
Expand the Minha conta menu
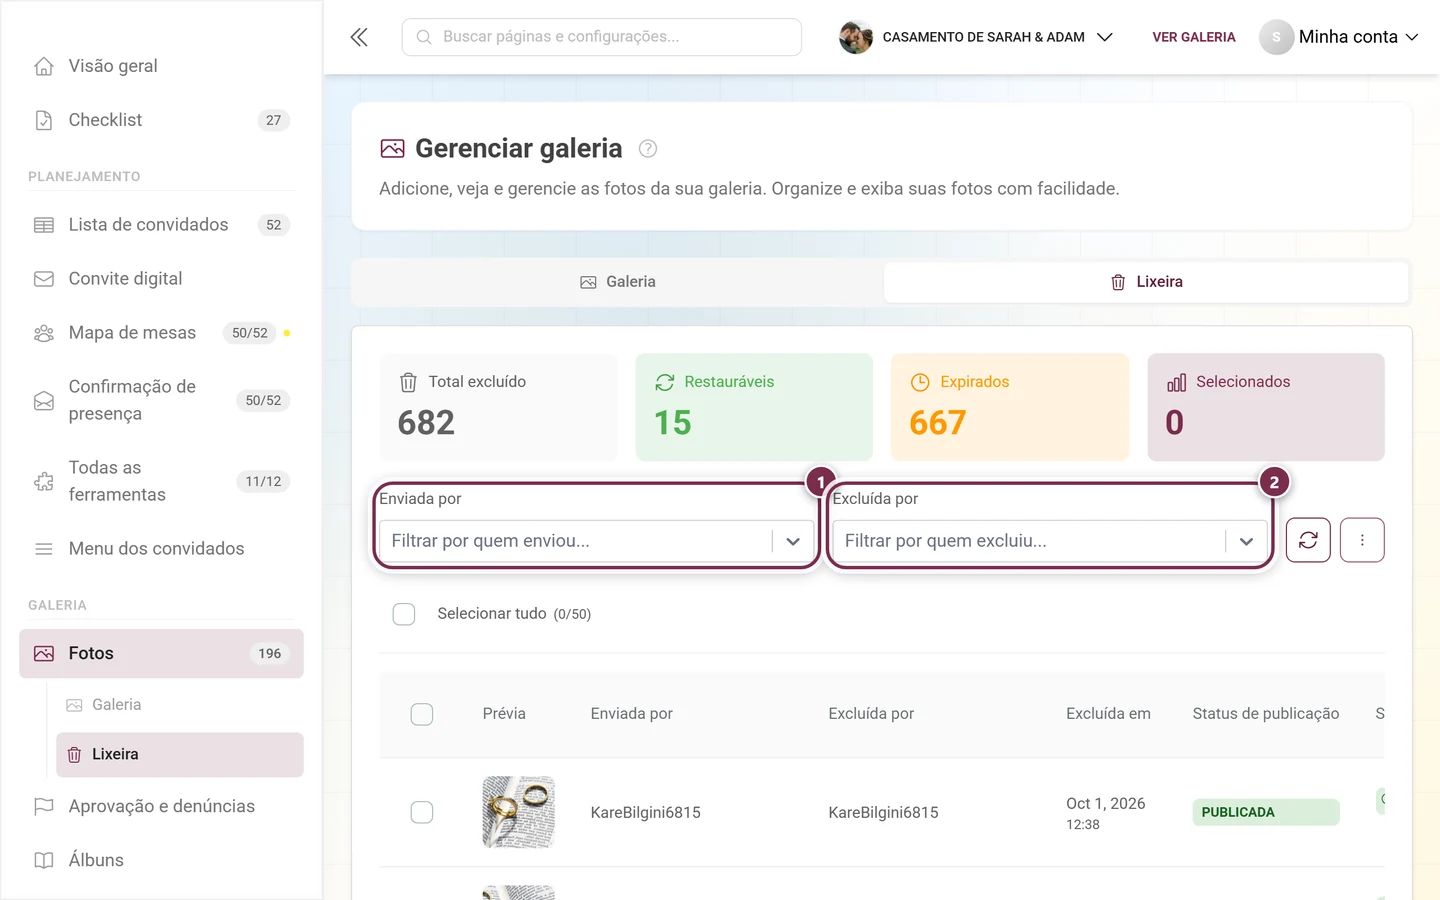pos(1339,37)
